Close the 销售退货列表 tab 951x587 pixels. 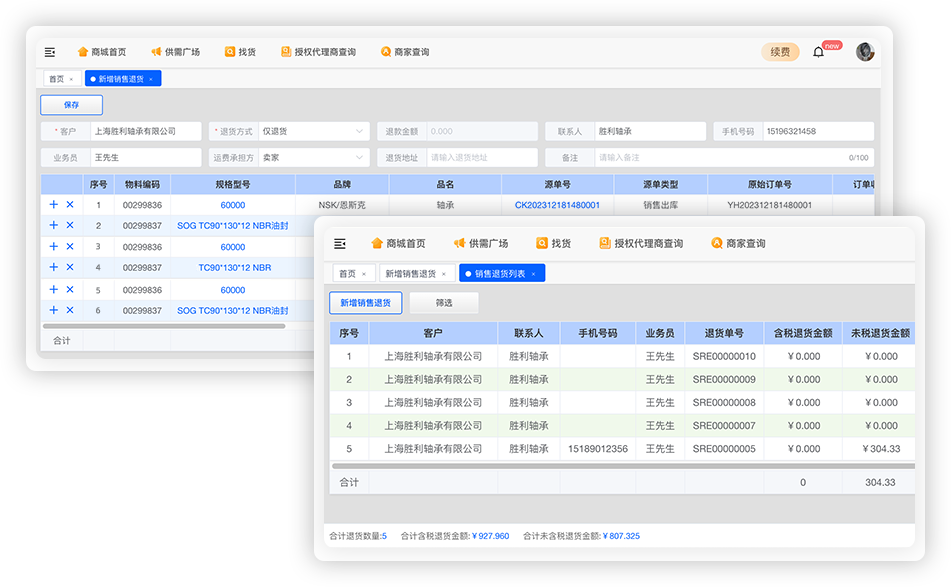[x=534, y=274]
